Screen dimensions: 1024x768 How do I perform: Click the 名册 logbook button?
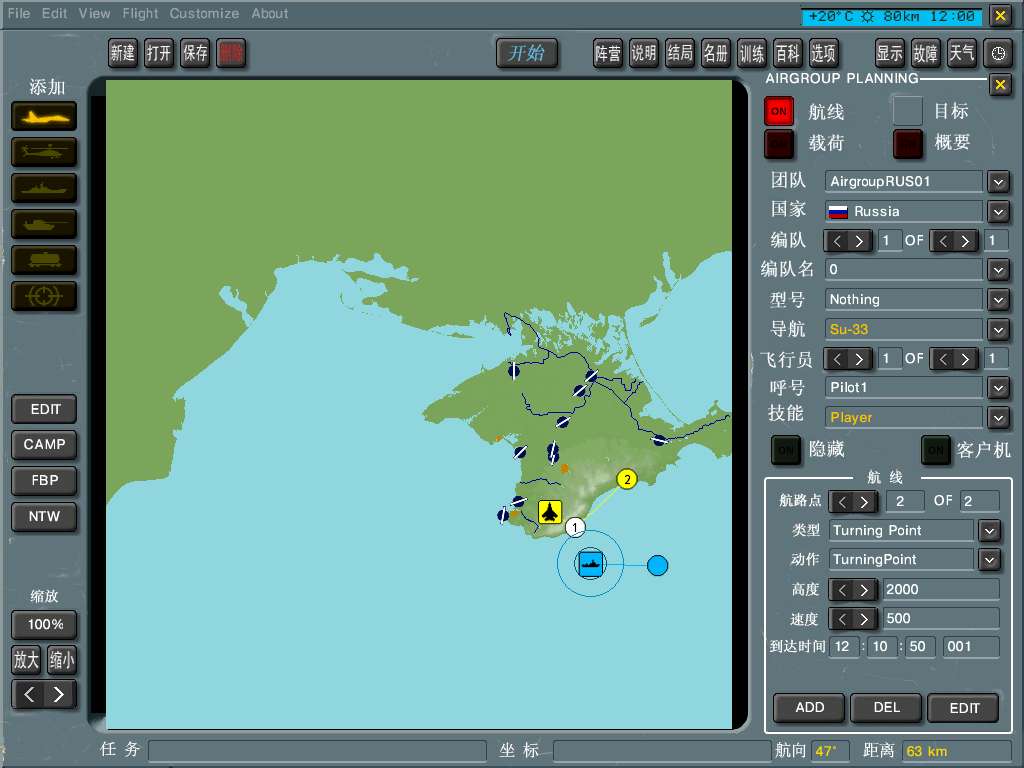pos(716,54)
